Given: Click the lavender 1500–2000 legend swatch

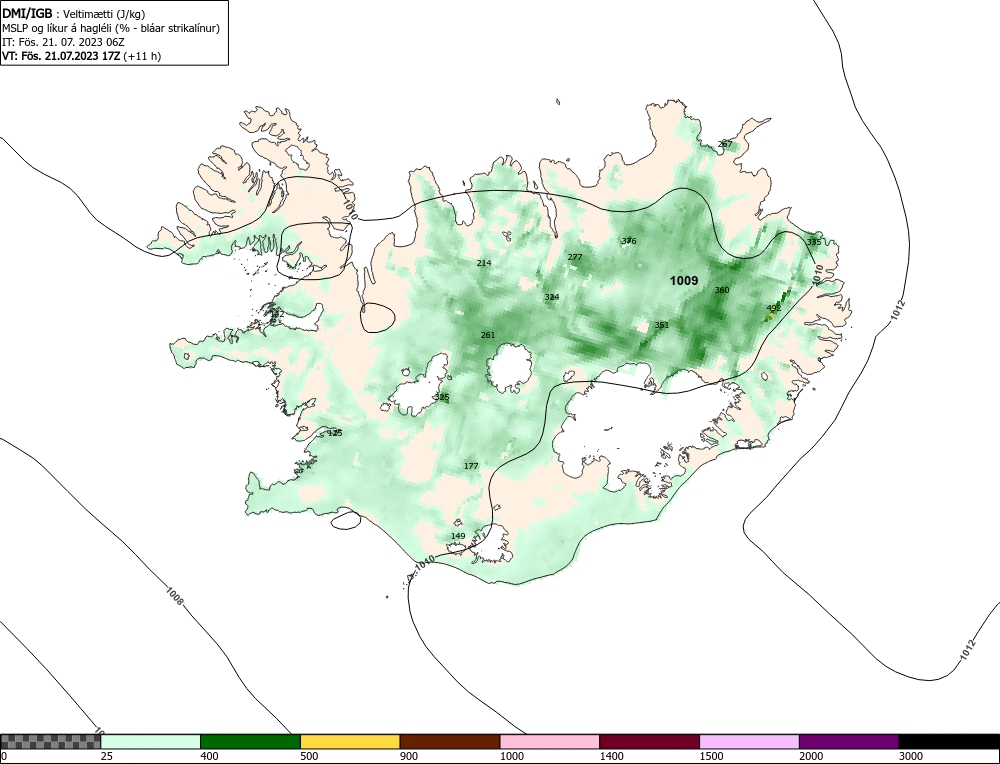Looking at the screenshot, I should [749, 741].
